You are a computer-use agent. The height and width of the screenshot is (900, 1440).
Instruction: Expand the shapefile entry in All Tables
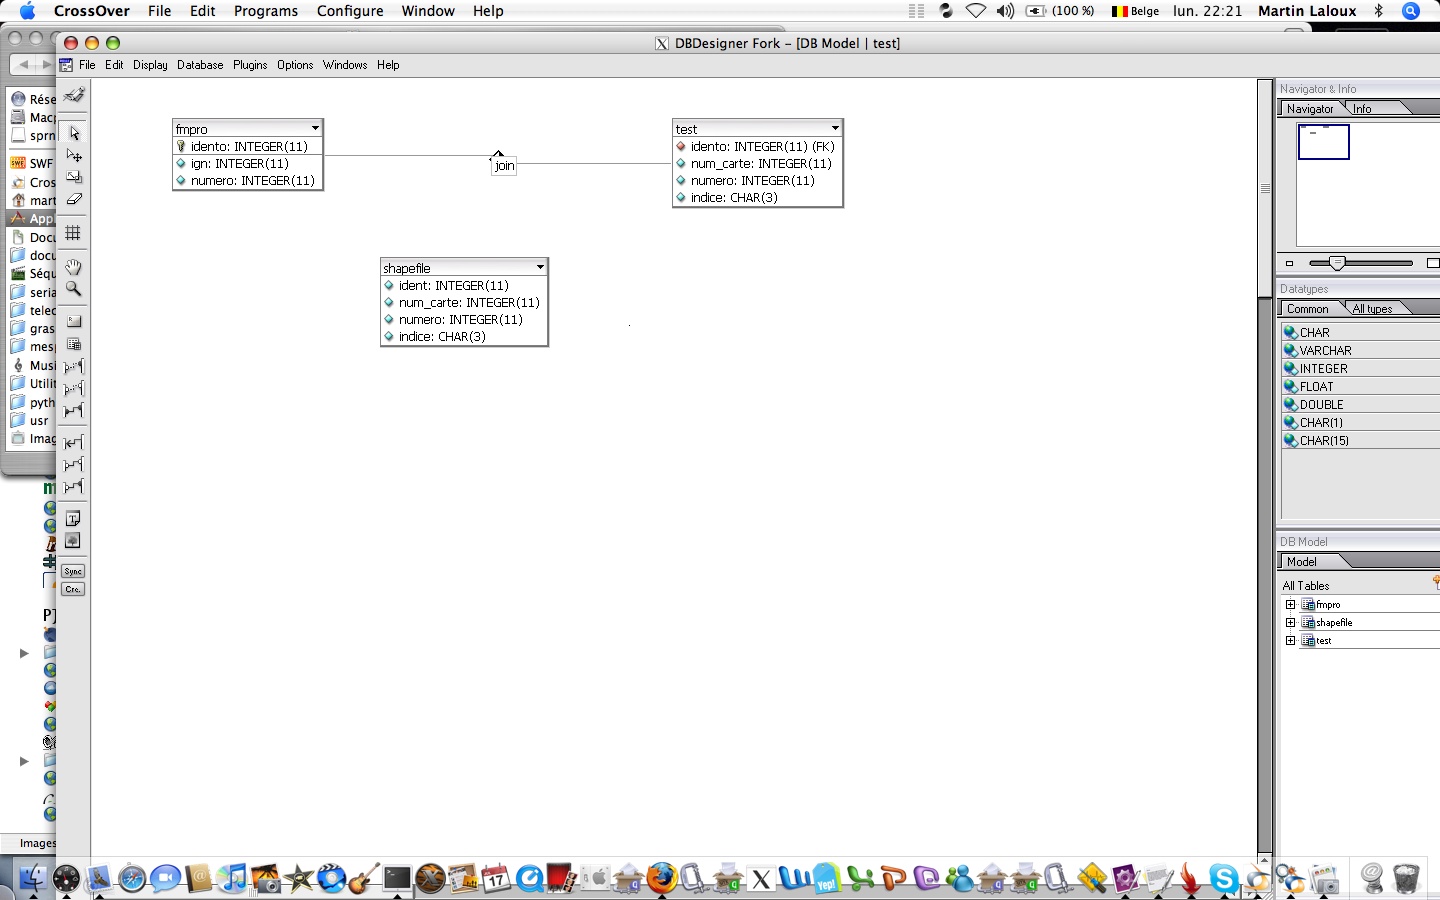pos(1290,622)
